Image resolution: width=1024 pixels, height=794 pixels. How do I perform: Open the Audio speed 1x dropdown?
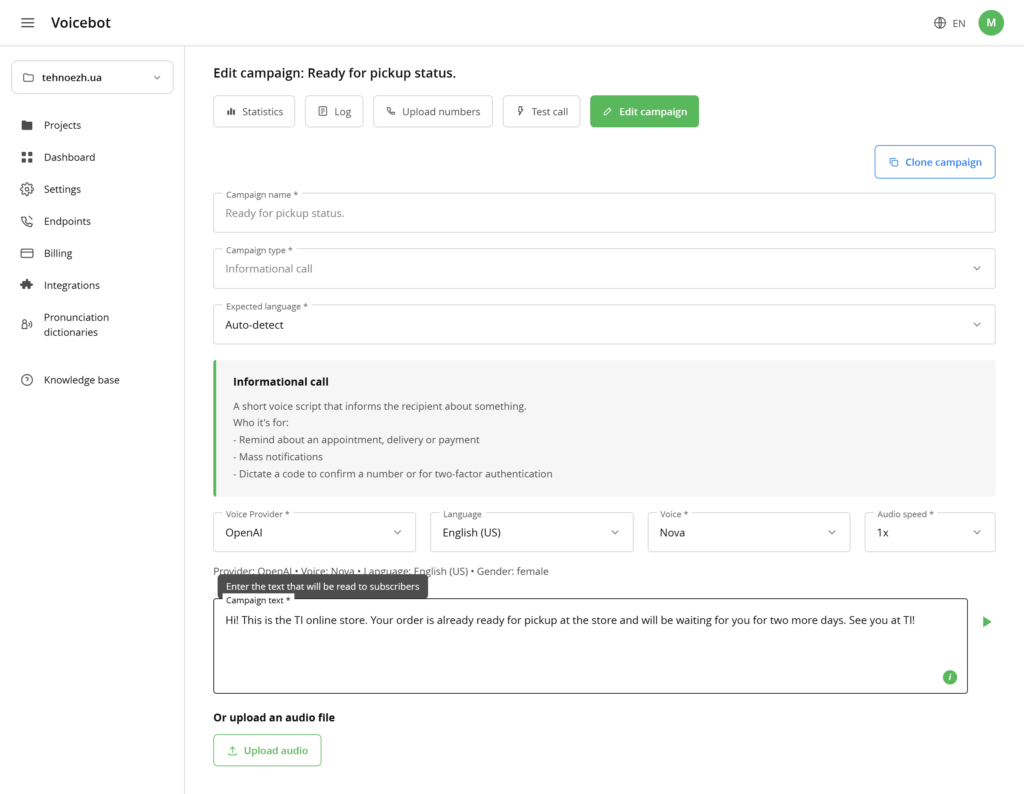point(929,532)
